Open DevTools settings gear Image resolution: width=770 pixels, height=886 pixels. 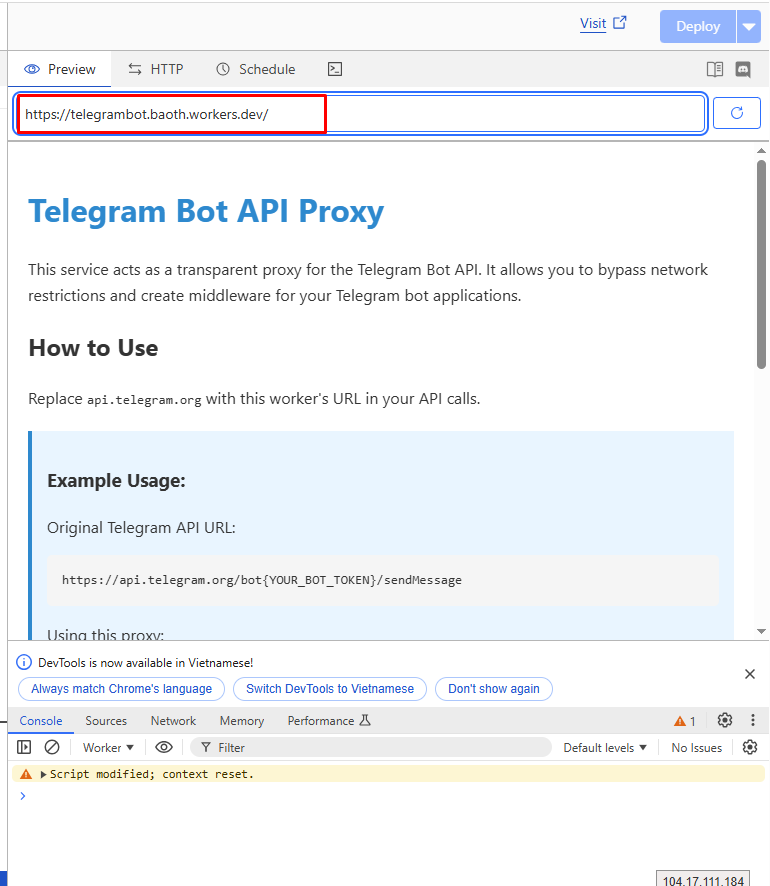pos(725,720)
